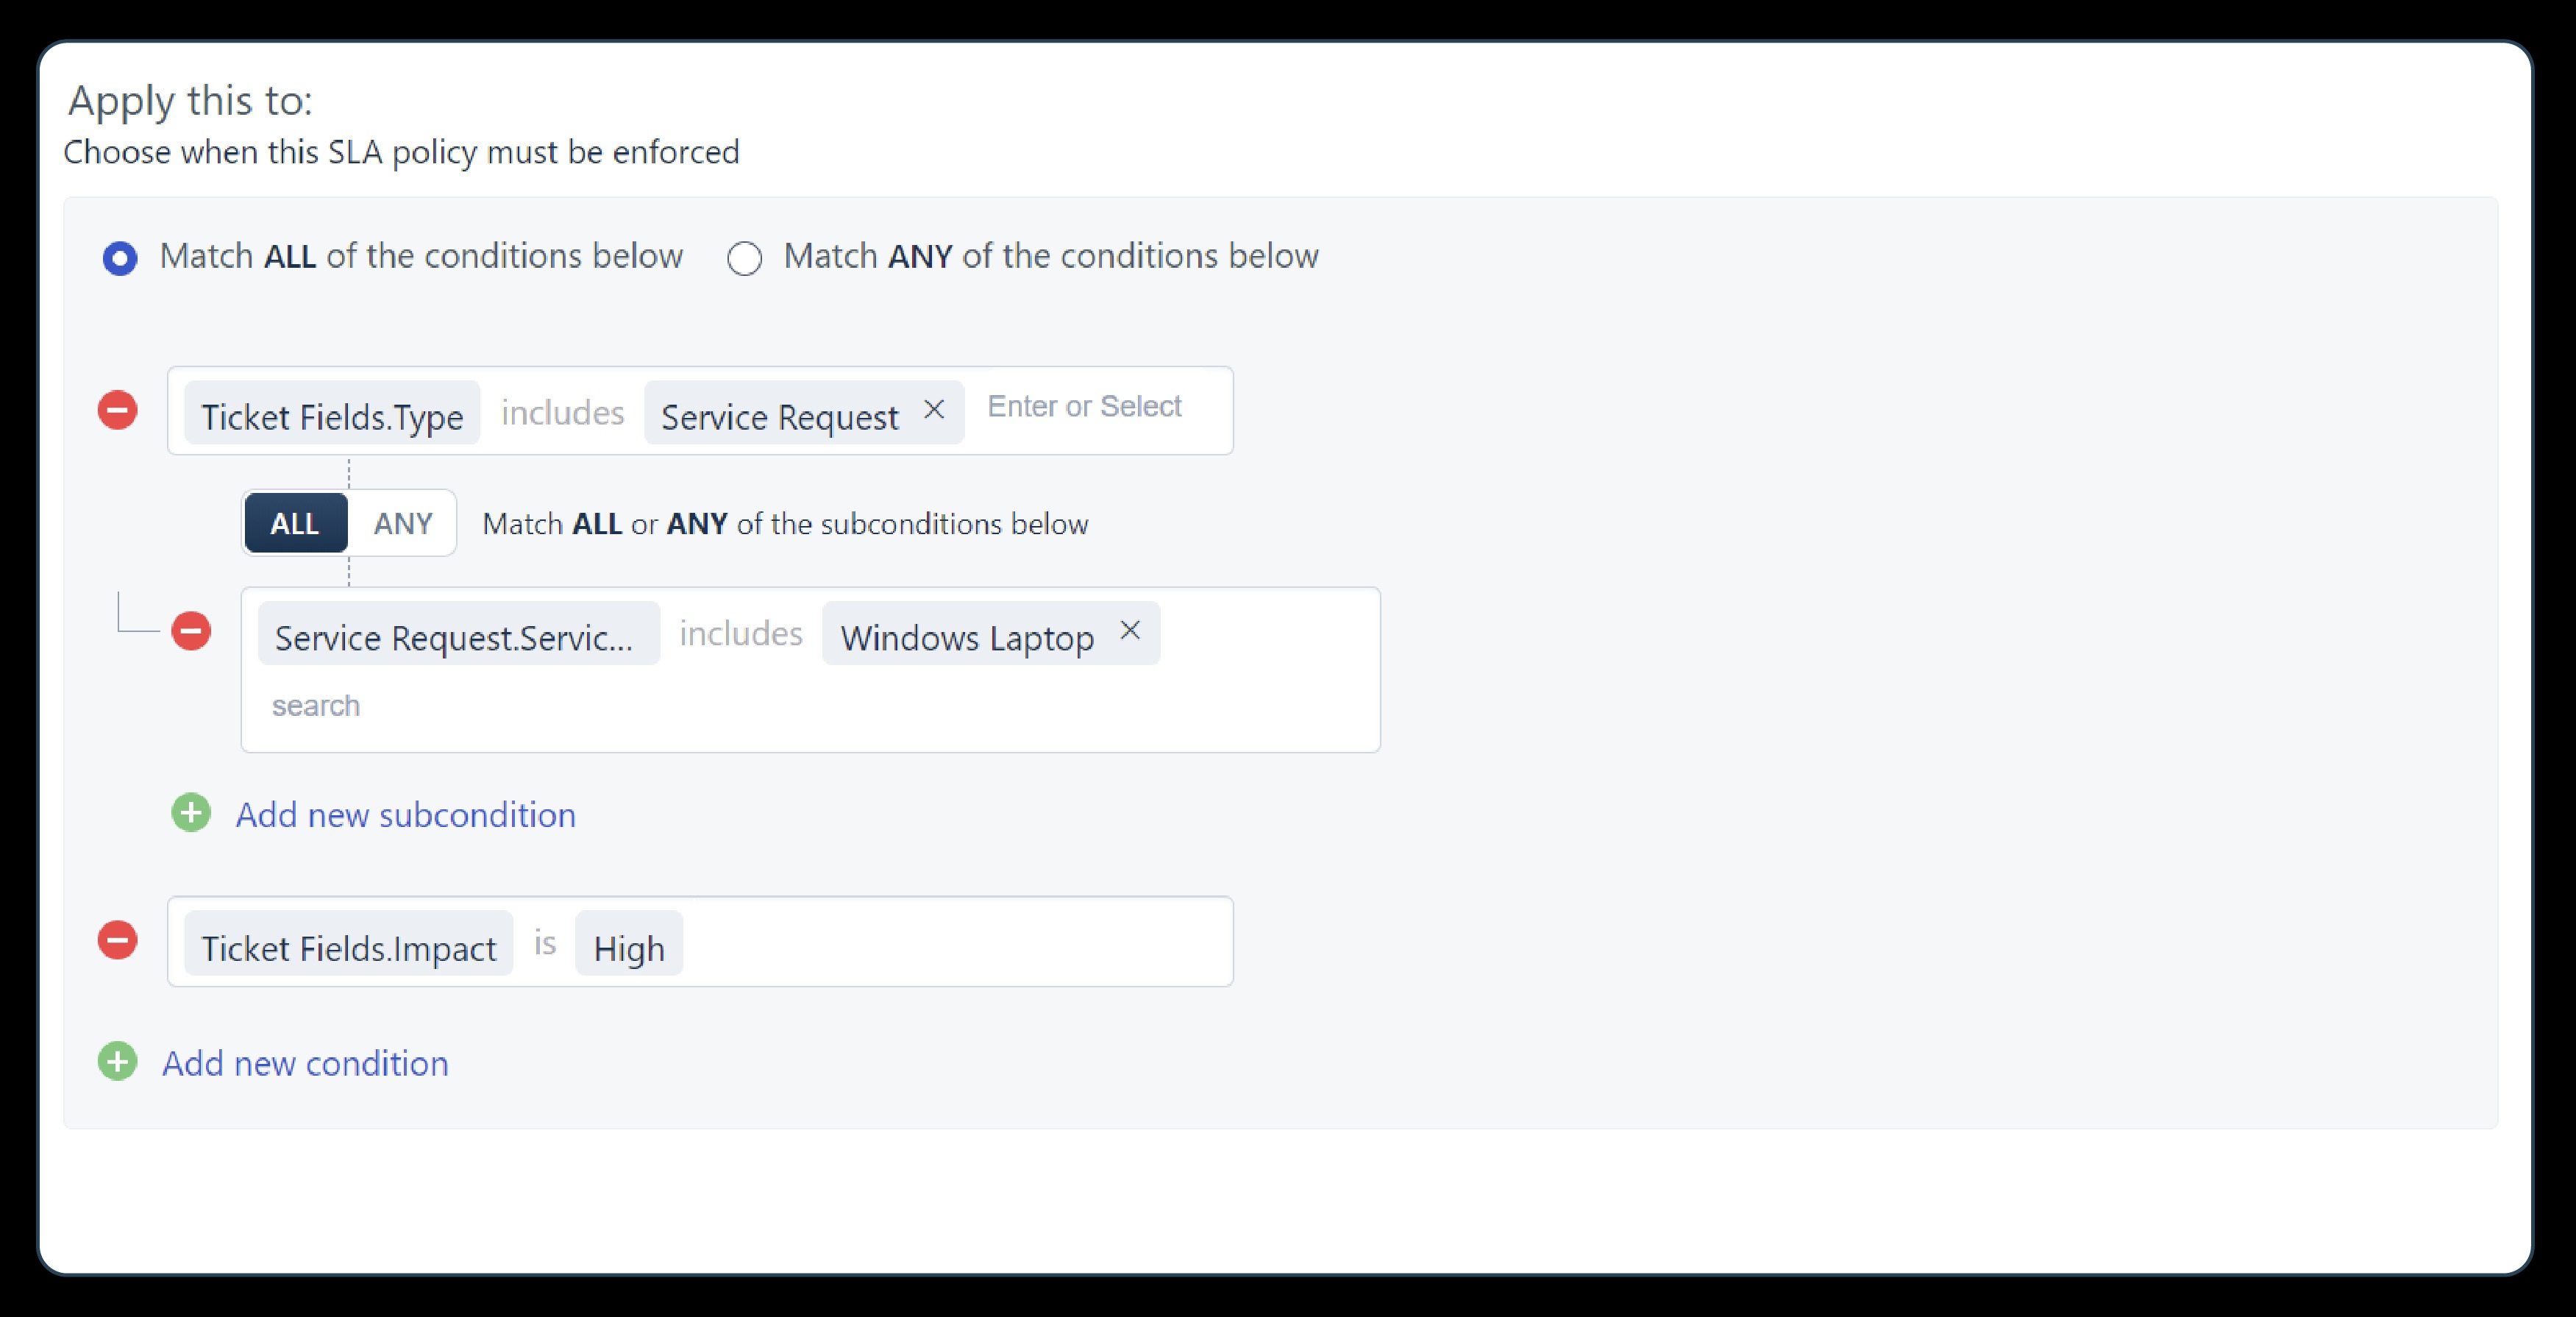Remove the Ticket Fields.Type condition
Image resolution: width=2576 pixels, height=1317 pixels.
point(117,410)
